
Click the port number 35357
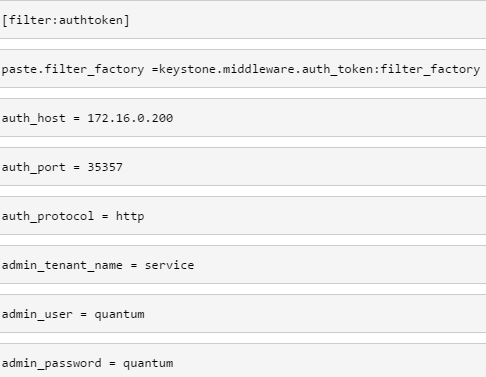tap(105, 167)
